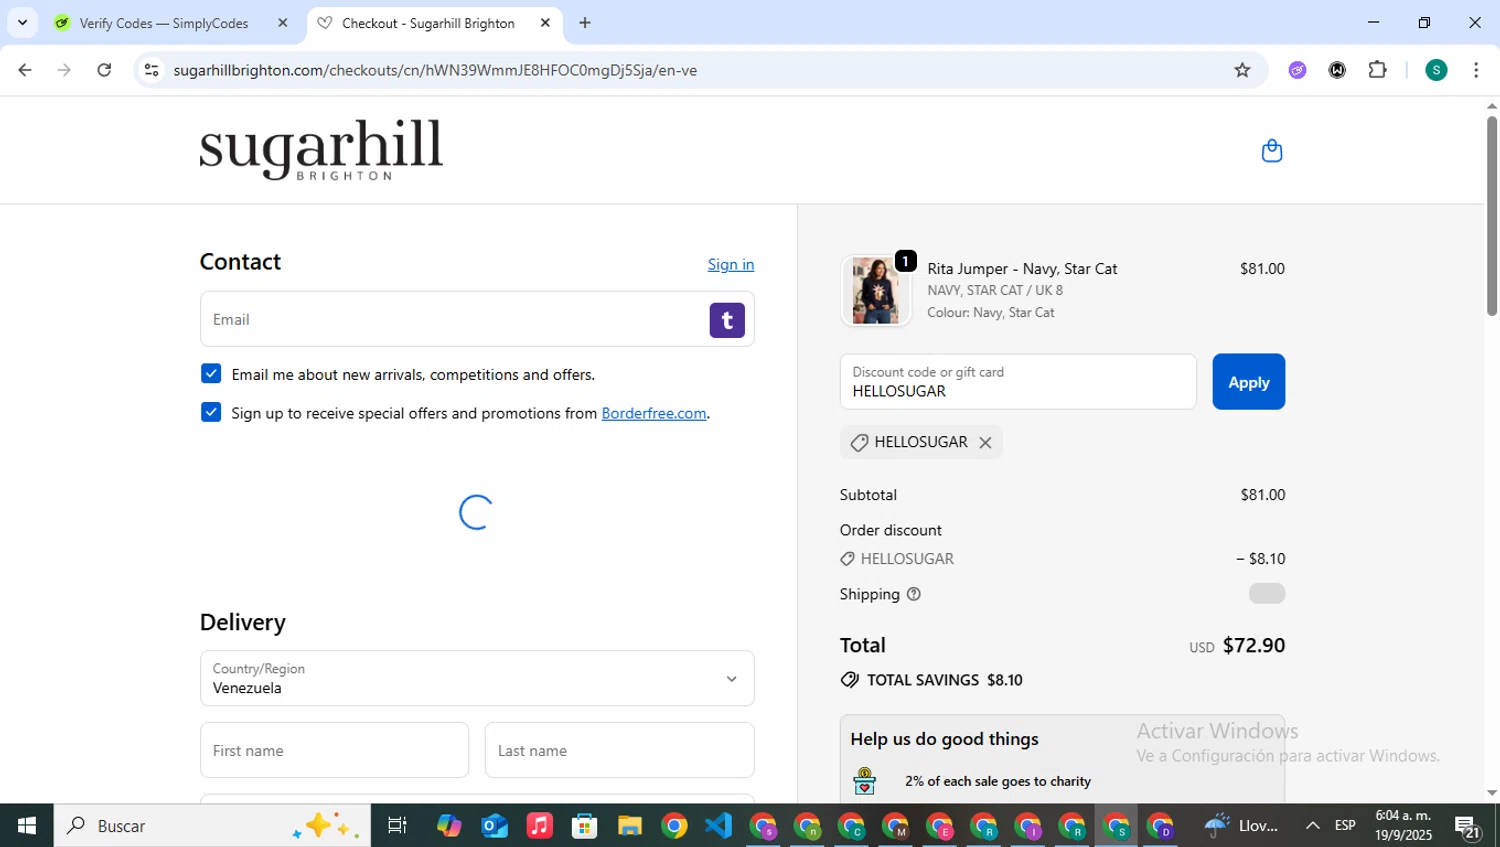Open the Copilot taskbar icon
This screenshot has width=1500, height=847.
(x=449, y=826)
